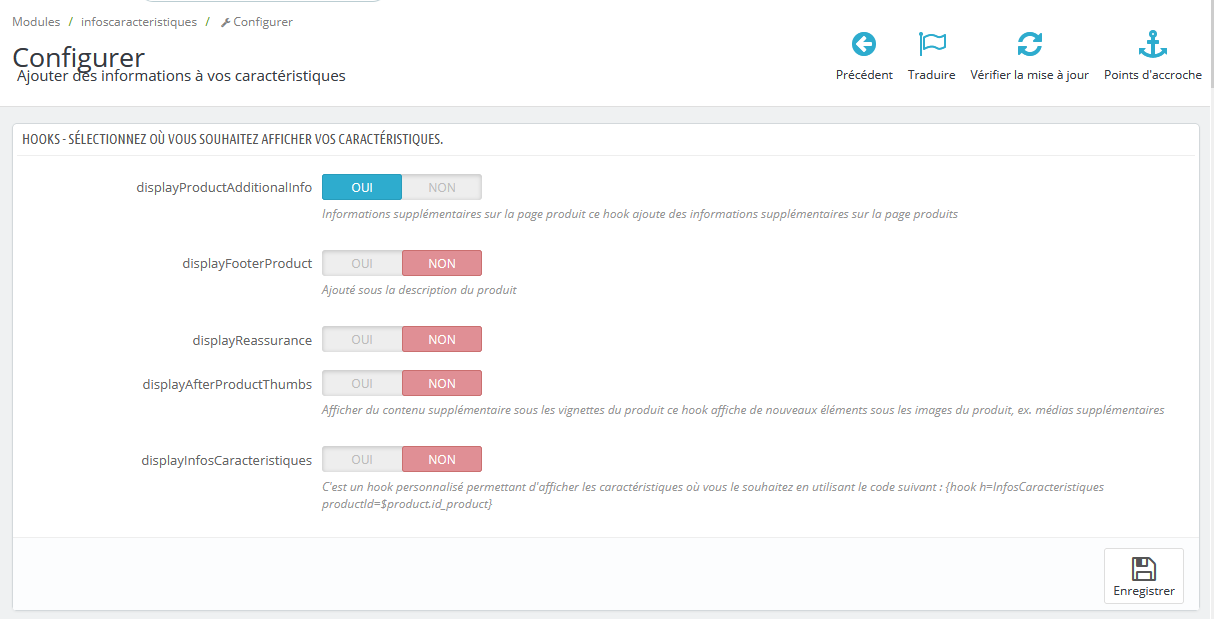Click the displayFooterProduct label
The height and width of the screenshot is (619, 1214).
click(x=247, y=264)
